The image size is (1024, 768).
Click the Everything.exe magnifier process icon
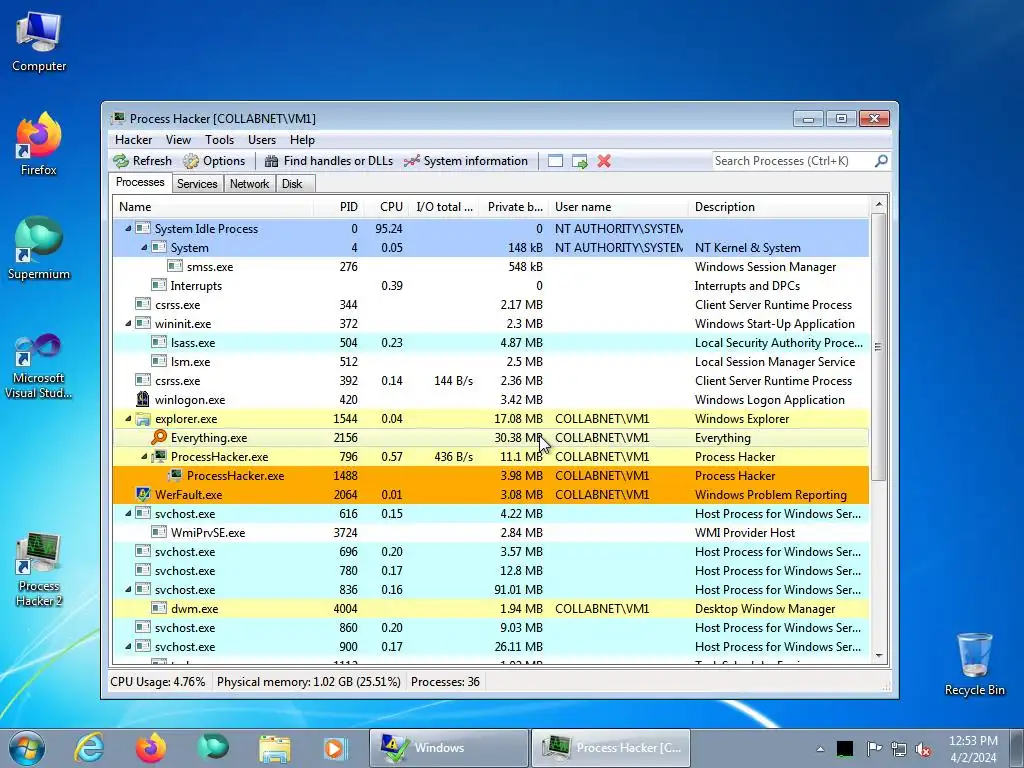pyautogui.click(x=159, y=437)
